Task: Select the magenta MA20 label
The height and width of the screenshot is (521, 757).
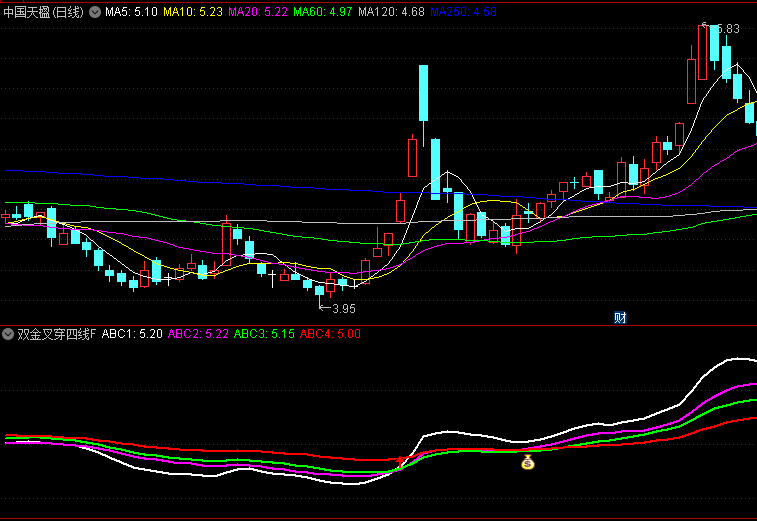Action: (258, 12)
